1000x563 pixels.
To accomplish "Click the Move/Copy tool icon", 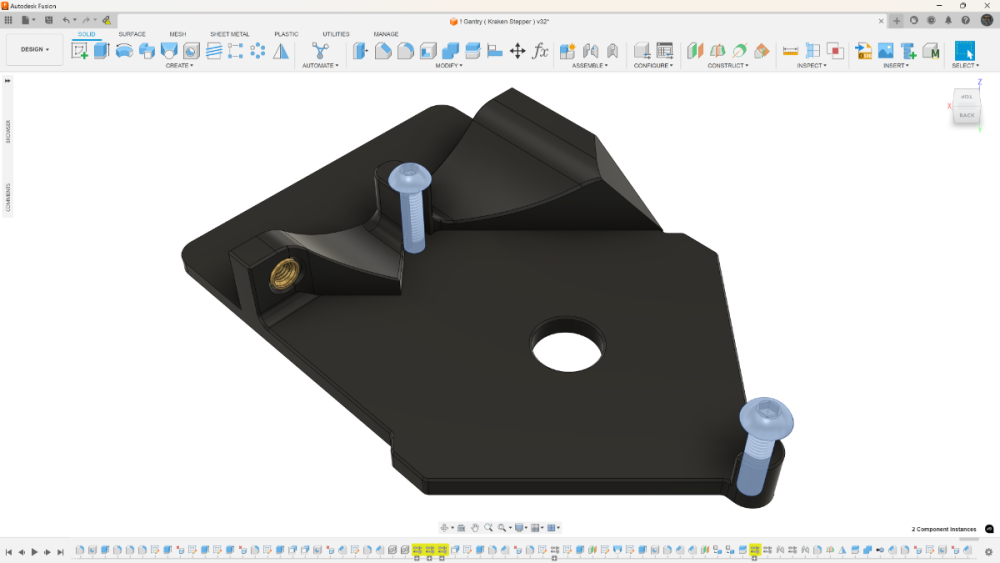I will pos(517,51).
